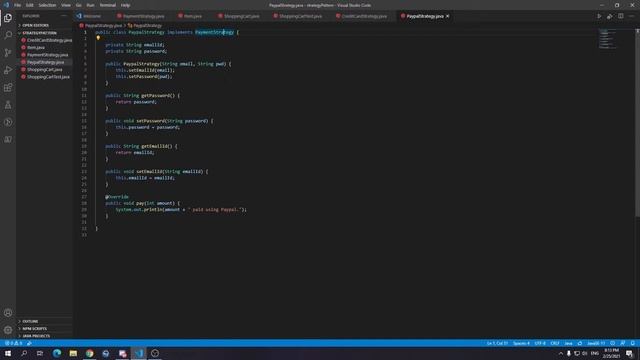The height and width of the screenshot is (360, 640).
Task: Switch to the PaymentStrategy.java tab
Action: pyautogui.click(x=143, y=16)
